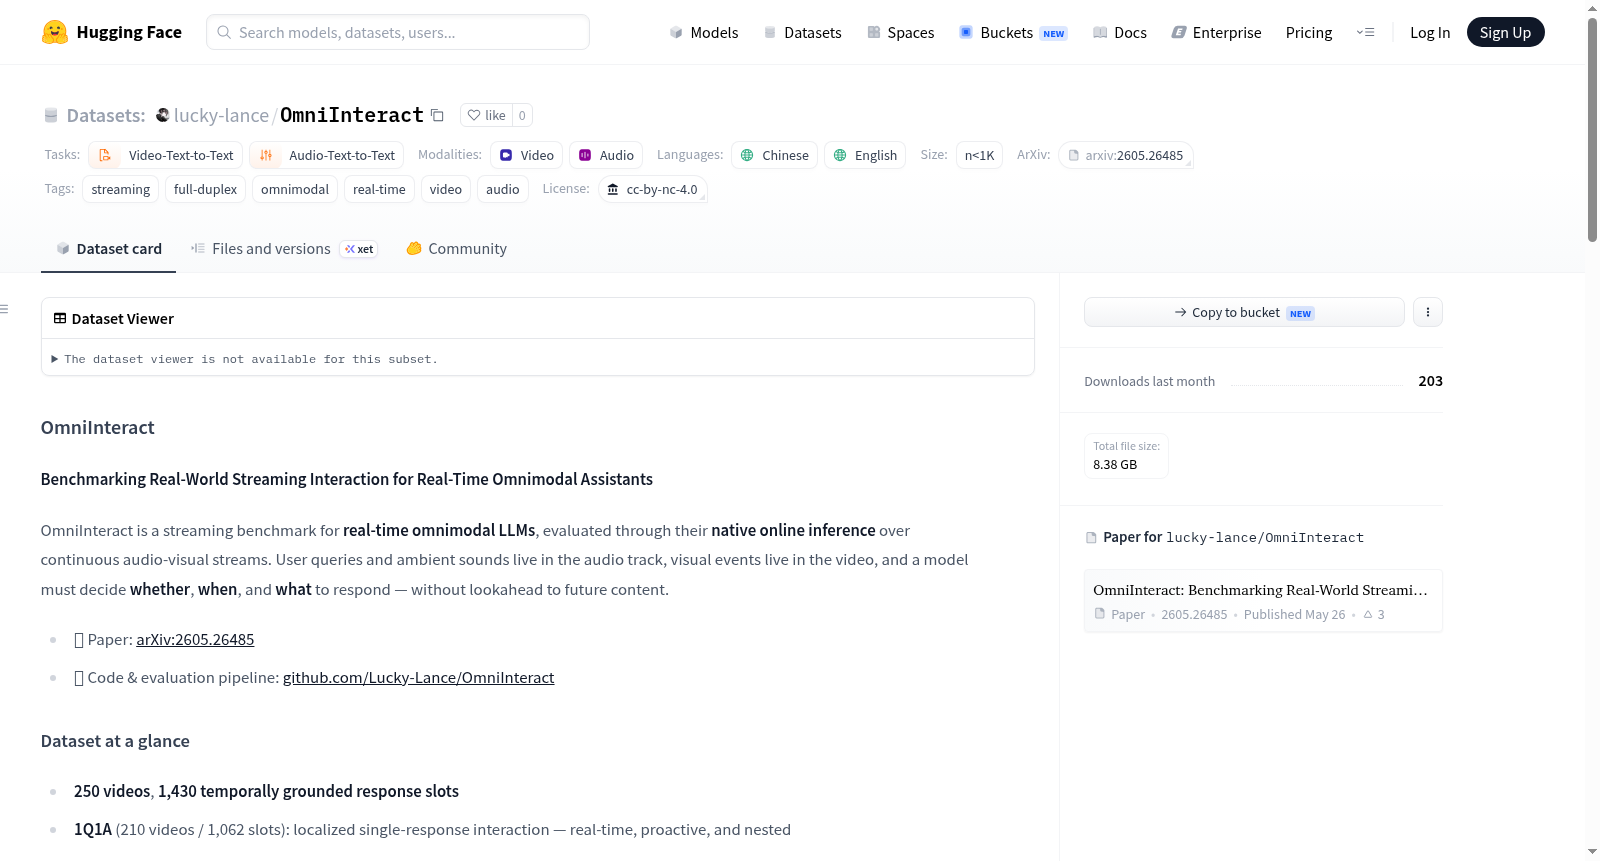Click the Sign Up button
This screenshot has width=1600, height=861.
[x=1505, y=32]
